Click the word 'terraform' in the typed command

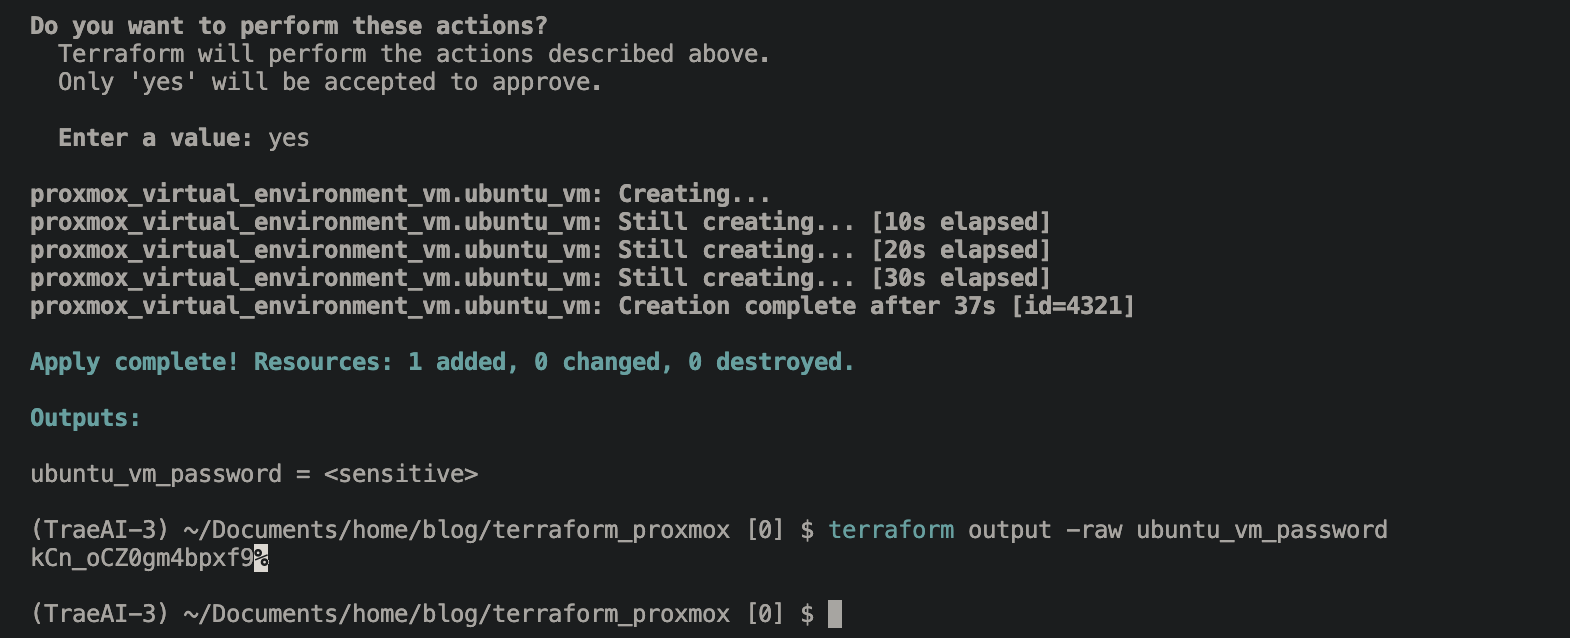pos(891,530)
